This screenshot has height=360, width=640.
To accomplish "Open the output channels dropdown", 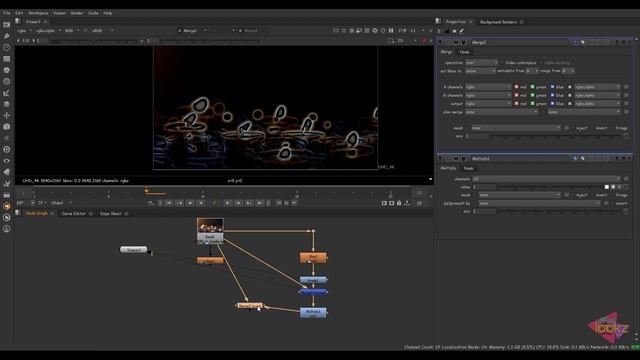I will [488, 104].
